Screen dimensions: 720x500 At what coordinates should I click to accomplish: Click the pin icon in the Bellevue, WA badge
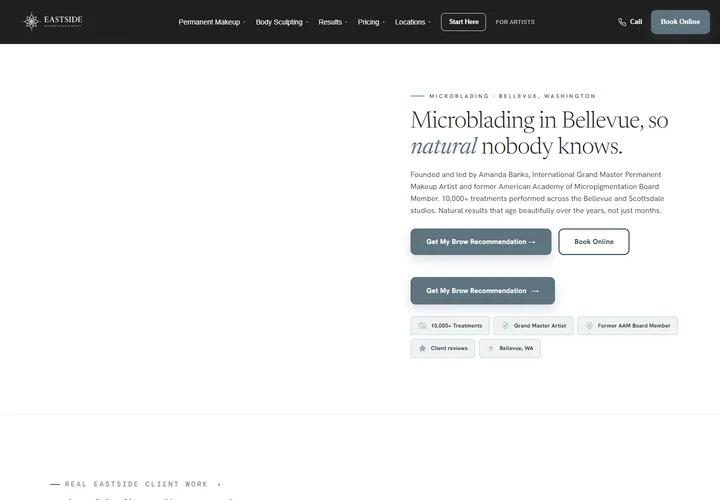point(491,348)
